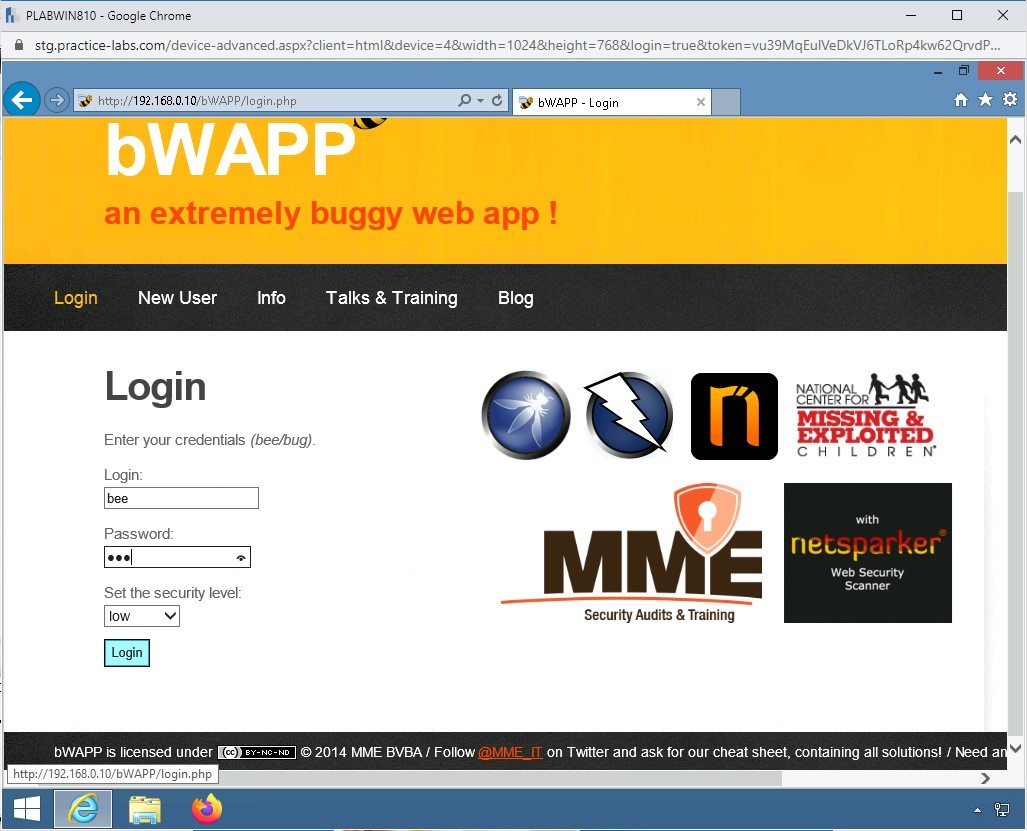This screenshot has width=1027, height=831.
Task: Open the New User menu item
Action: 177,297
